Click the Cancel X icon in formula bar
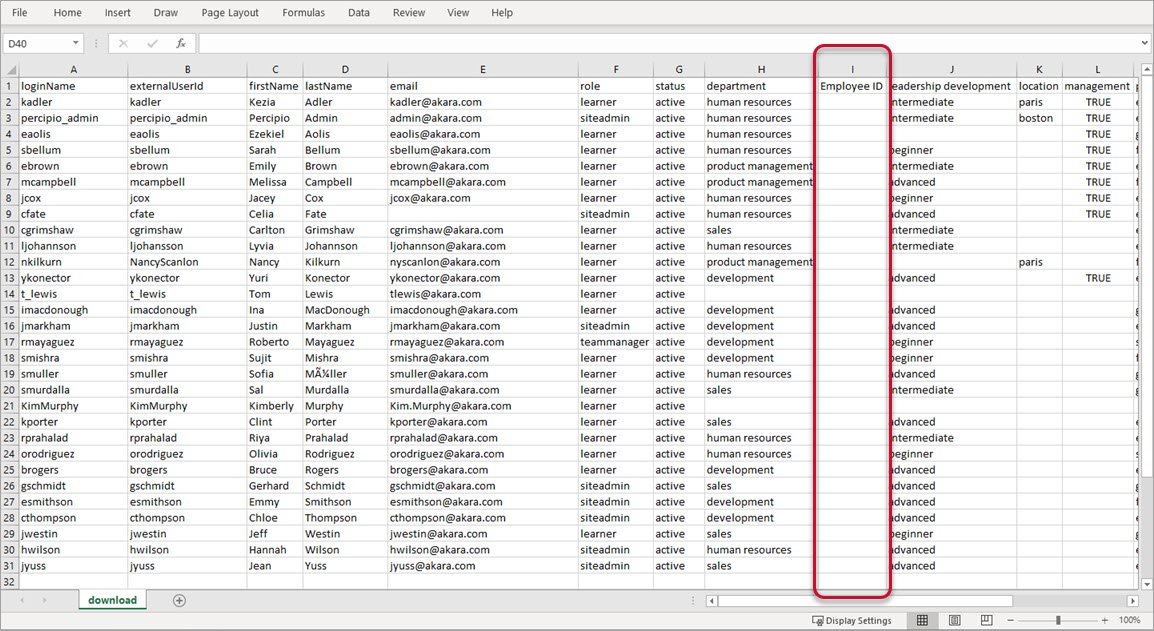 pyautogui.click(x=123, y=44)
